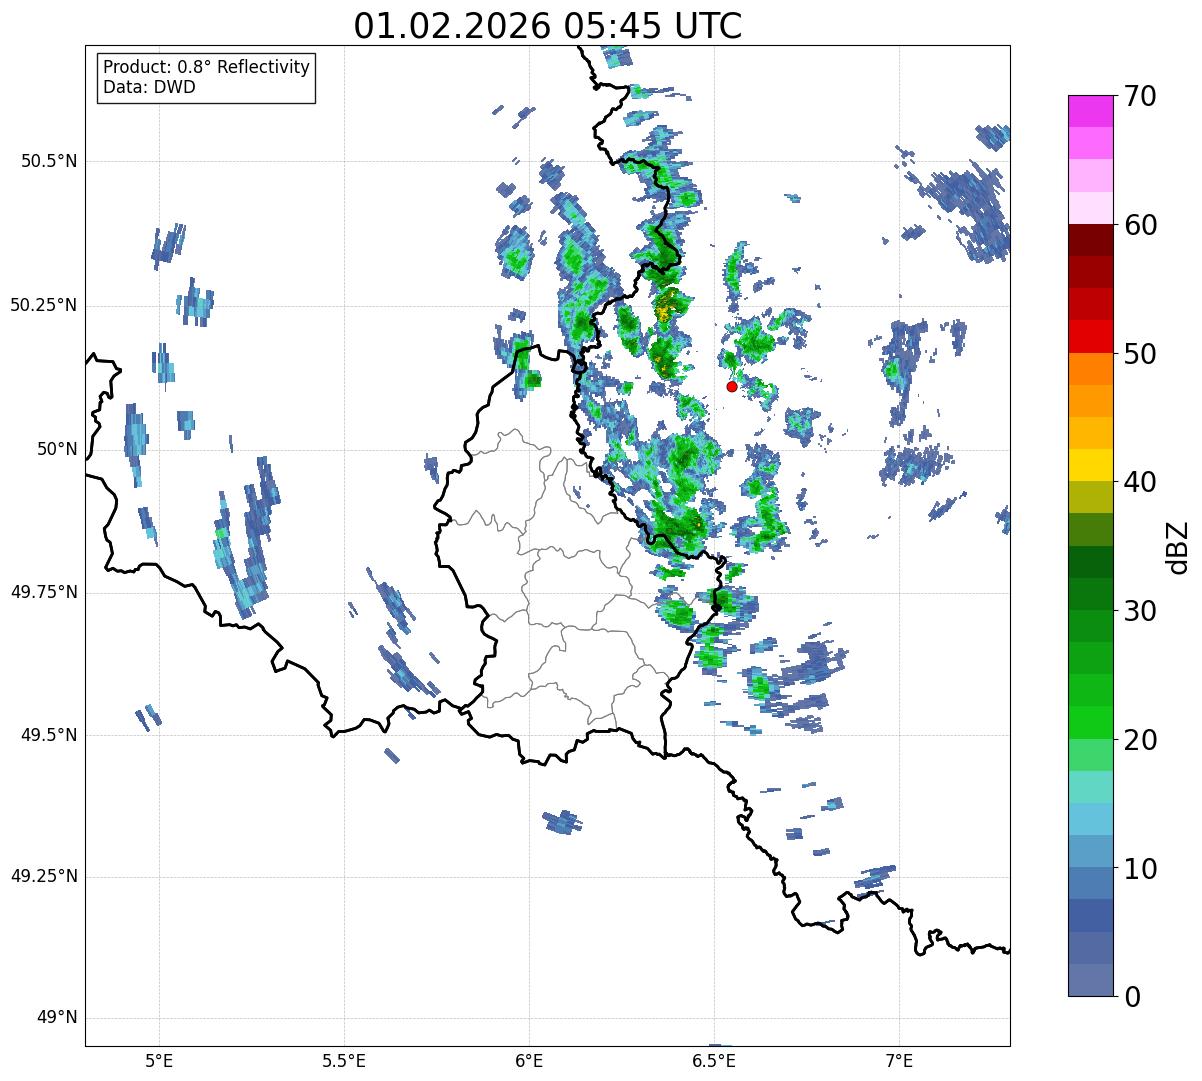This screenshot has height=1081, width=1202.
Task: Click the title '01.02.2026 05:45 UTC'
Action: click(548, 26)
